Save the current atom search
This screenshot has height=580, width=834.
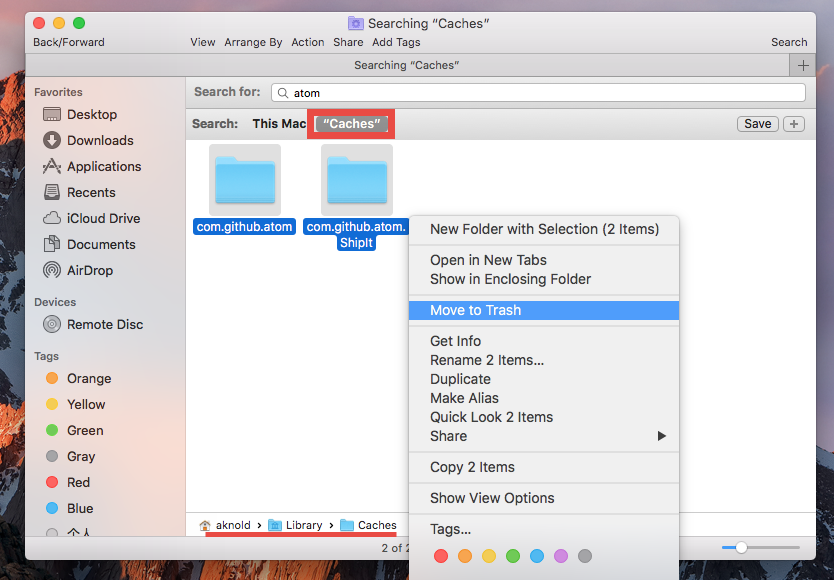[757, 124]
